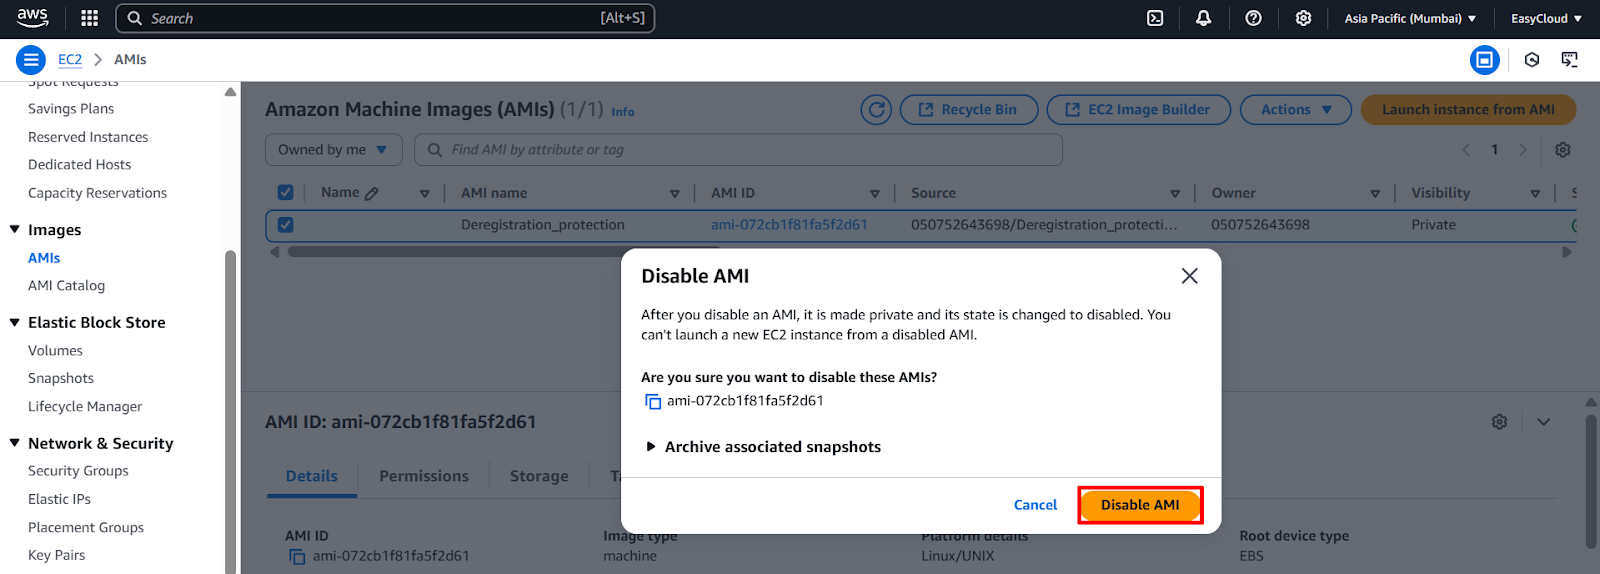Toggle the select-all AMIs checkbox
Image resolution: width=1600 pixels, height=574 pixels.
pos(285,193)
